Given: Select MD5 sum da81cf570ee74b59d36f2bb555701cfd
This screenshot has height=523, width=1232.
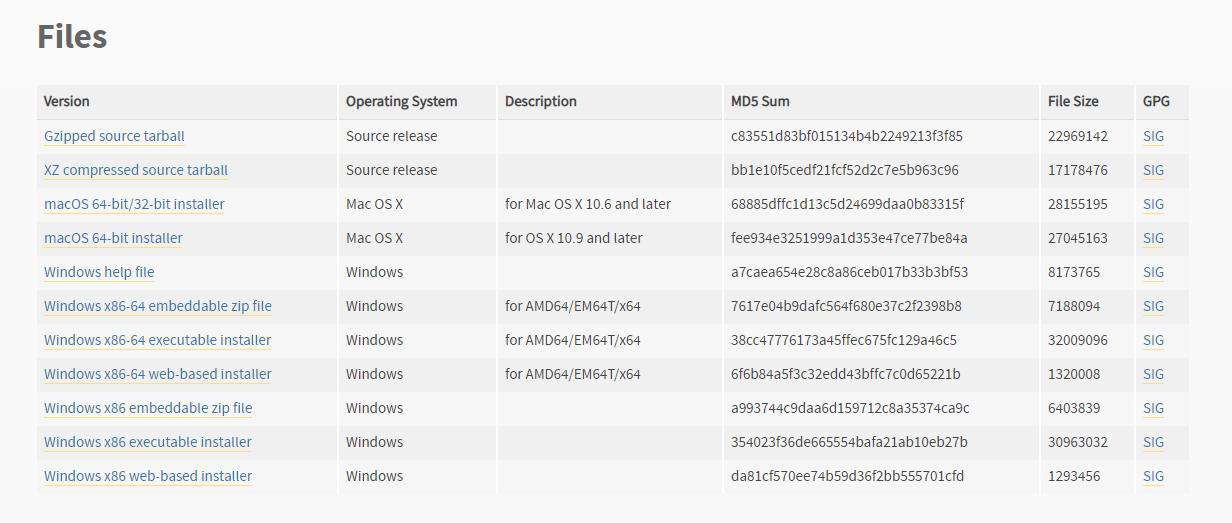Looking at the screenshot, I should tap(848, 476).
